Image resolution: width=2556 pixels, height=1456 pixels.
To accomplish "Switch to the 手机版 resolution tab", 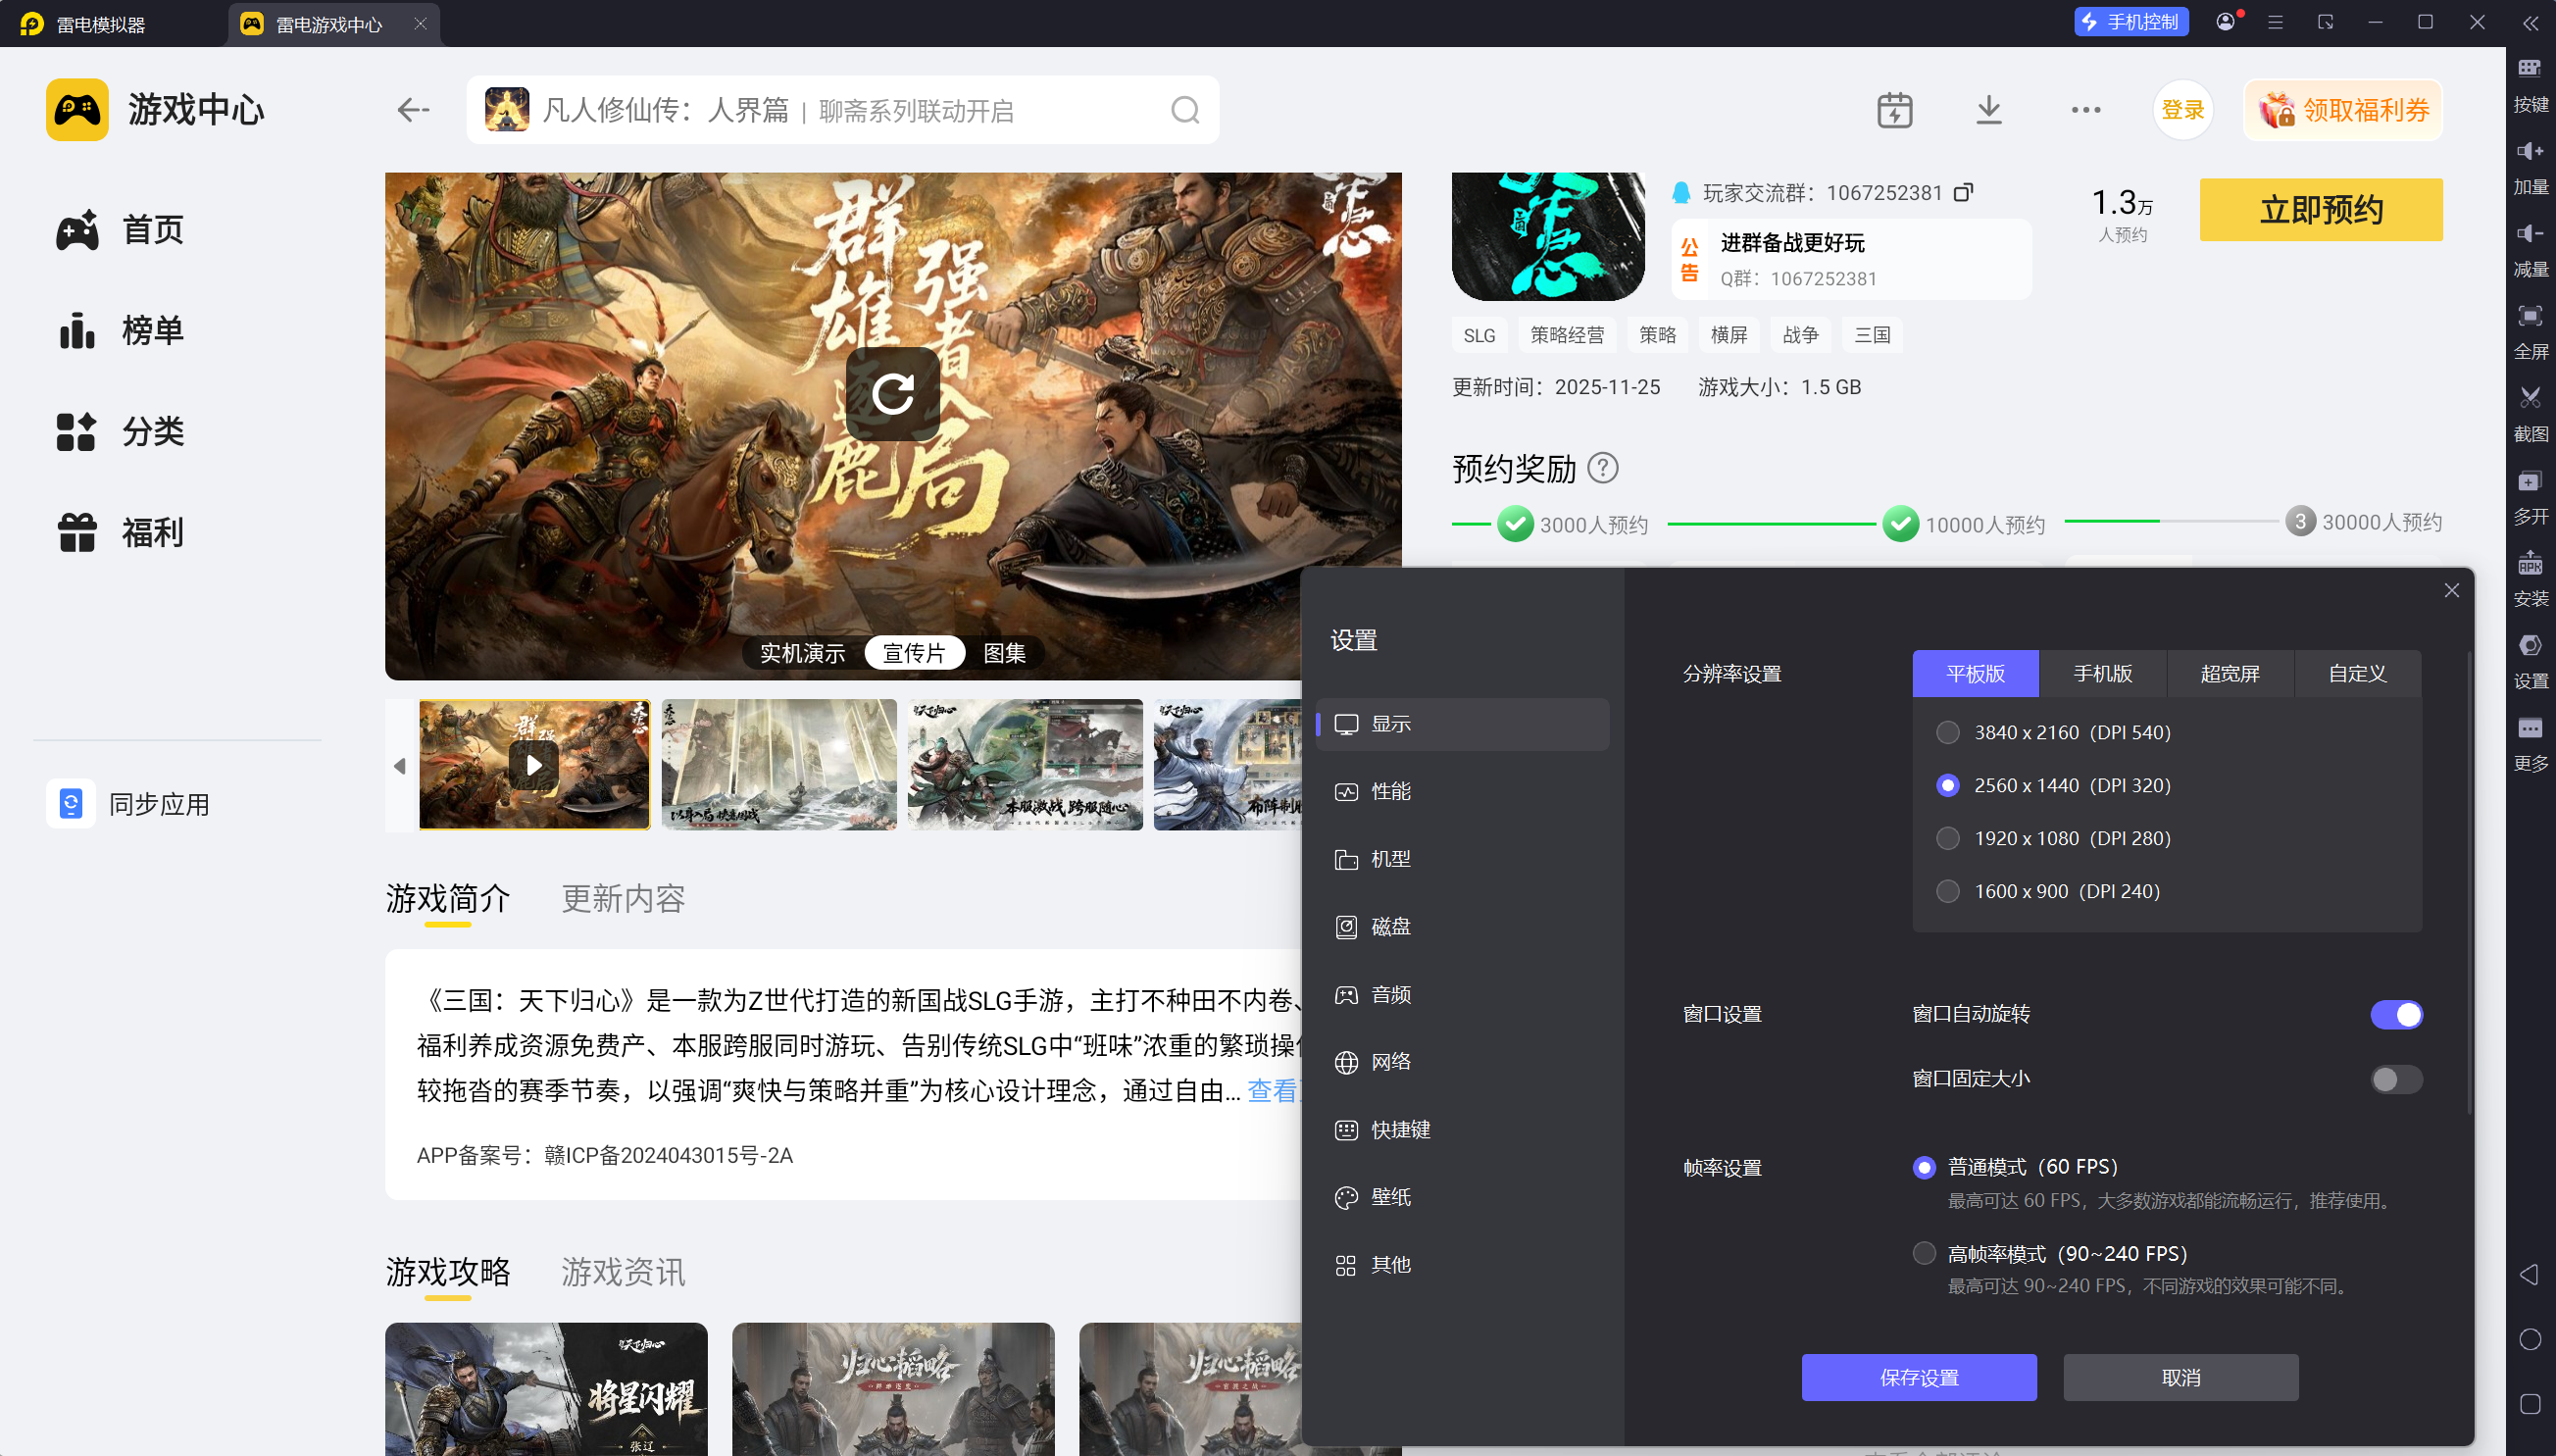I will [2102, 674].
